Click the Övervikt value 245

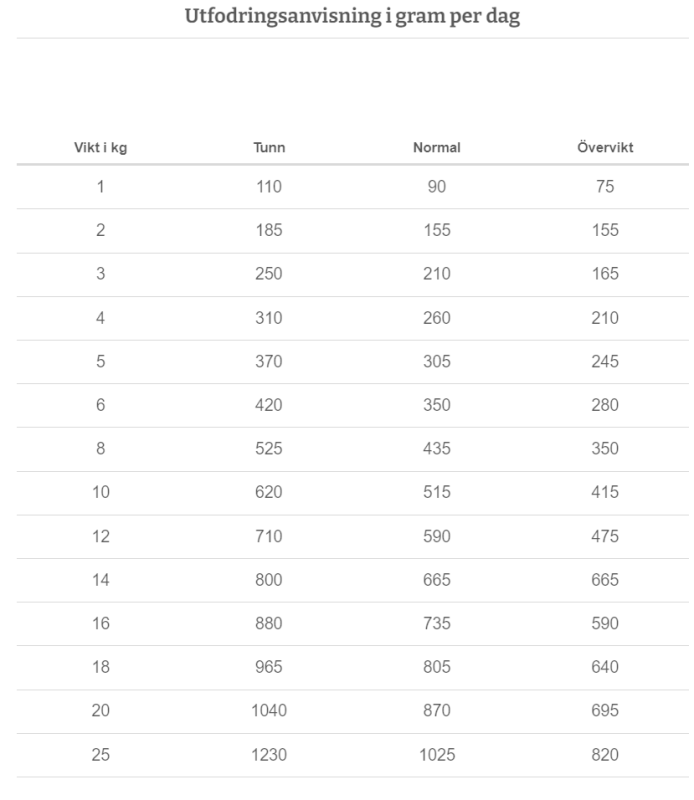(605, 362)
